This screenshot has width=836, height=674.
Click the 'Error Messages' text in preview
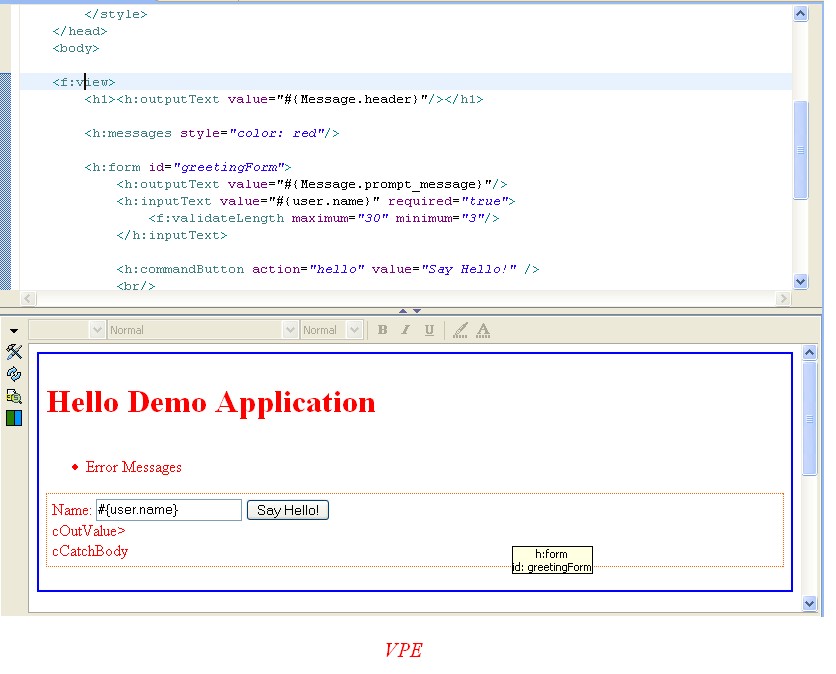tap(133, 467)
